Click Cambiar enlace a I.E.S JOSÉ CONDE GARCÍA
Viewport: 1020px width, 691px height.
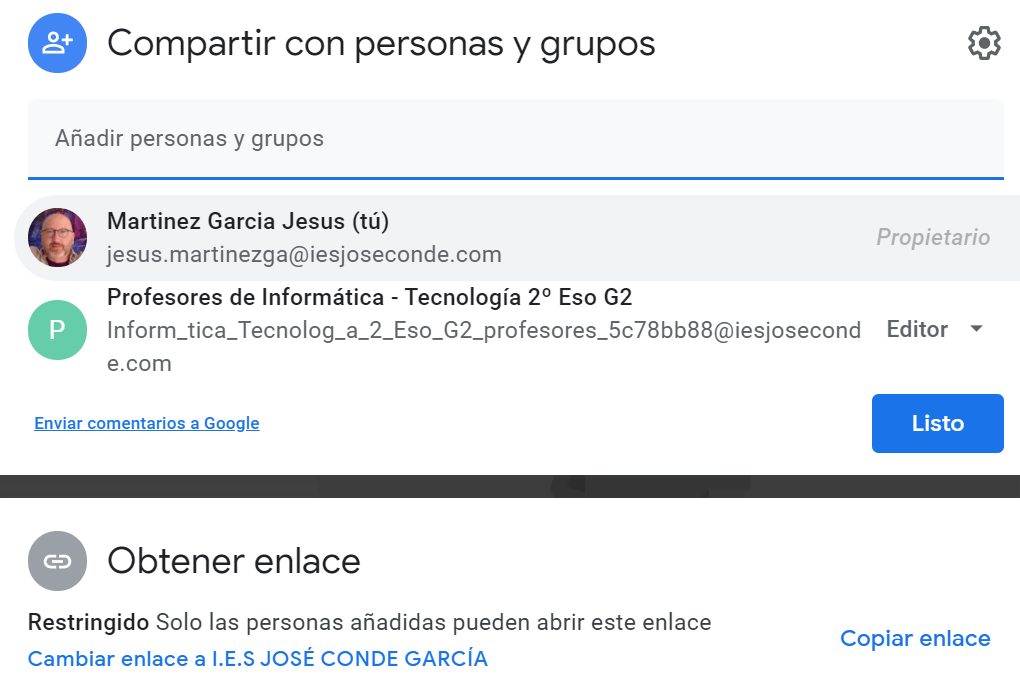coord(257,659)
